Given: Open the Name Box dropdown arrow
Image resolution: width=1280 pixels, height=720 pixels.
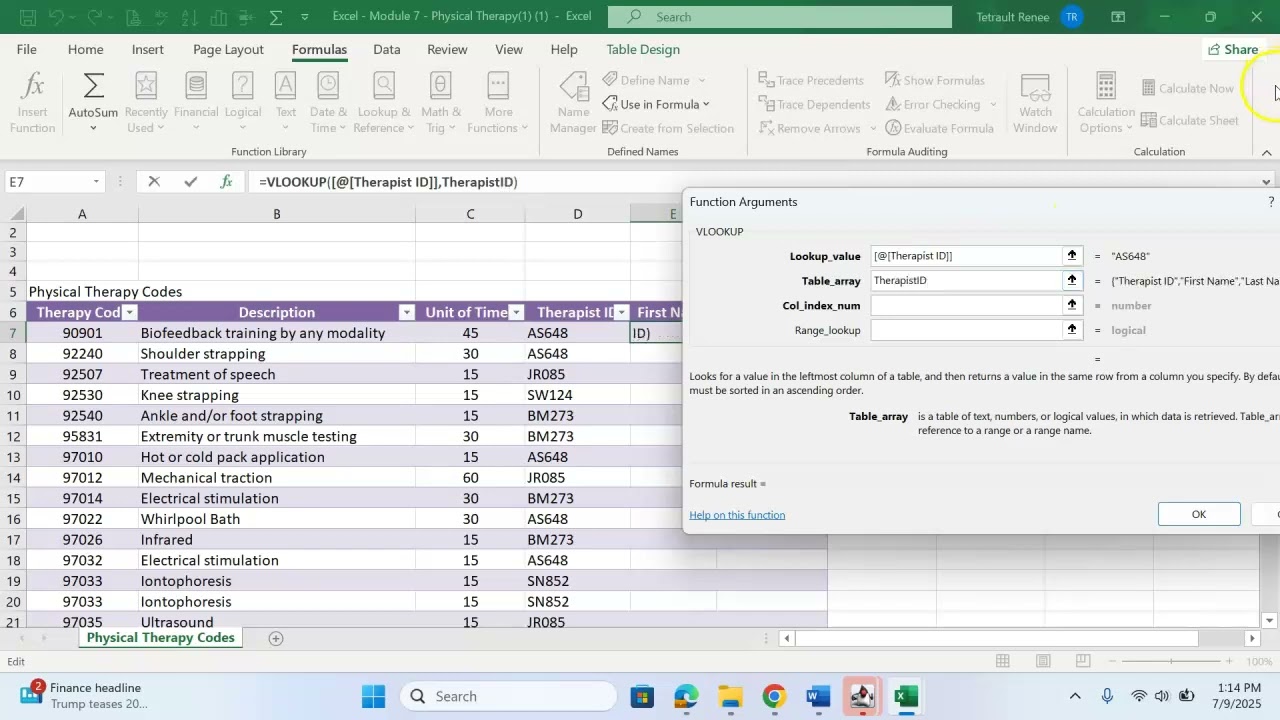Looking at the screenshot, I should [x=96, y=182].
